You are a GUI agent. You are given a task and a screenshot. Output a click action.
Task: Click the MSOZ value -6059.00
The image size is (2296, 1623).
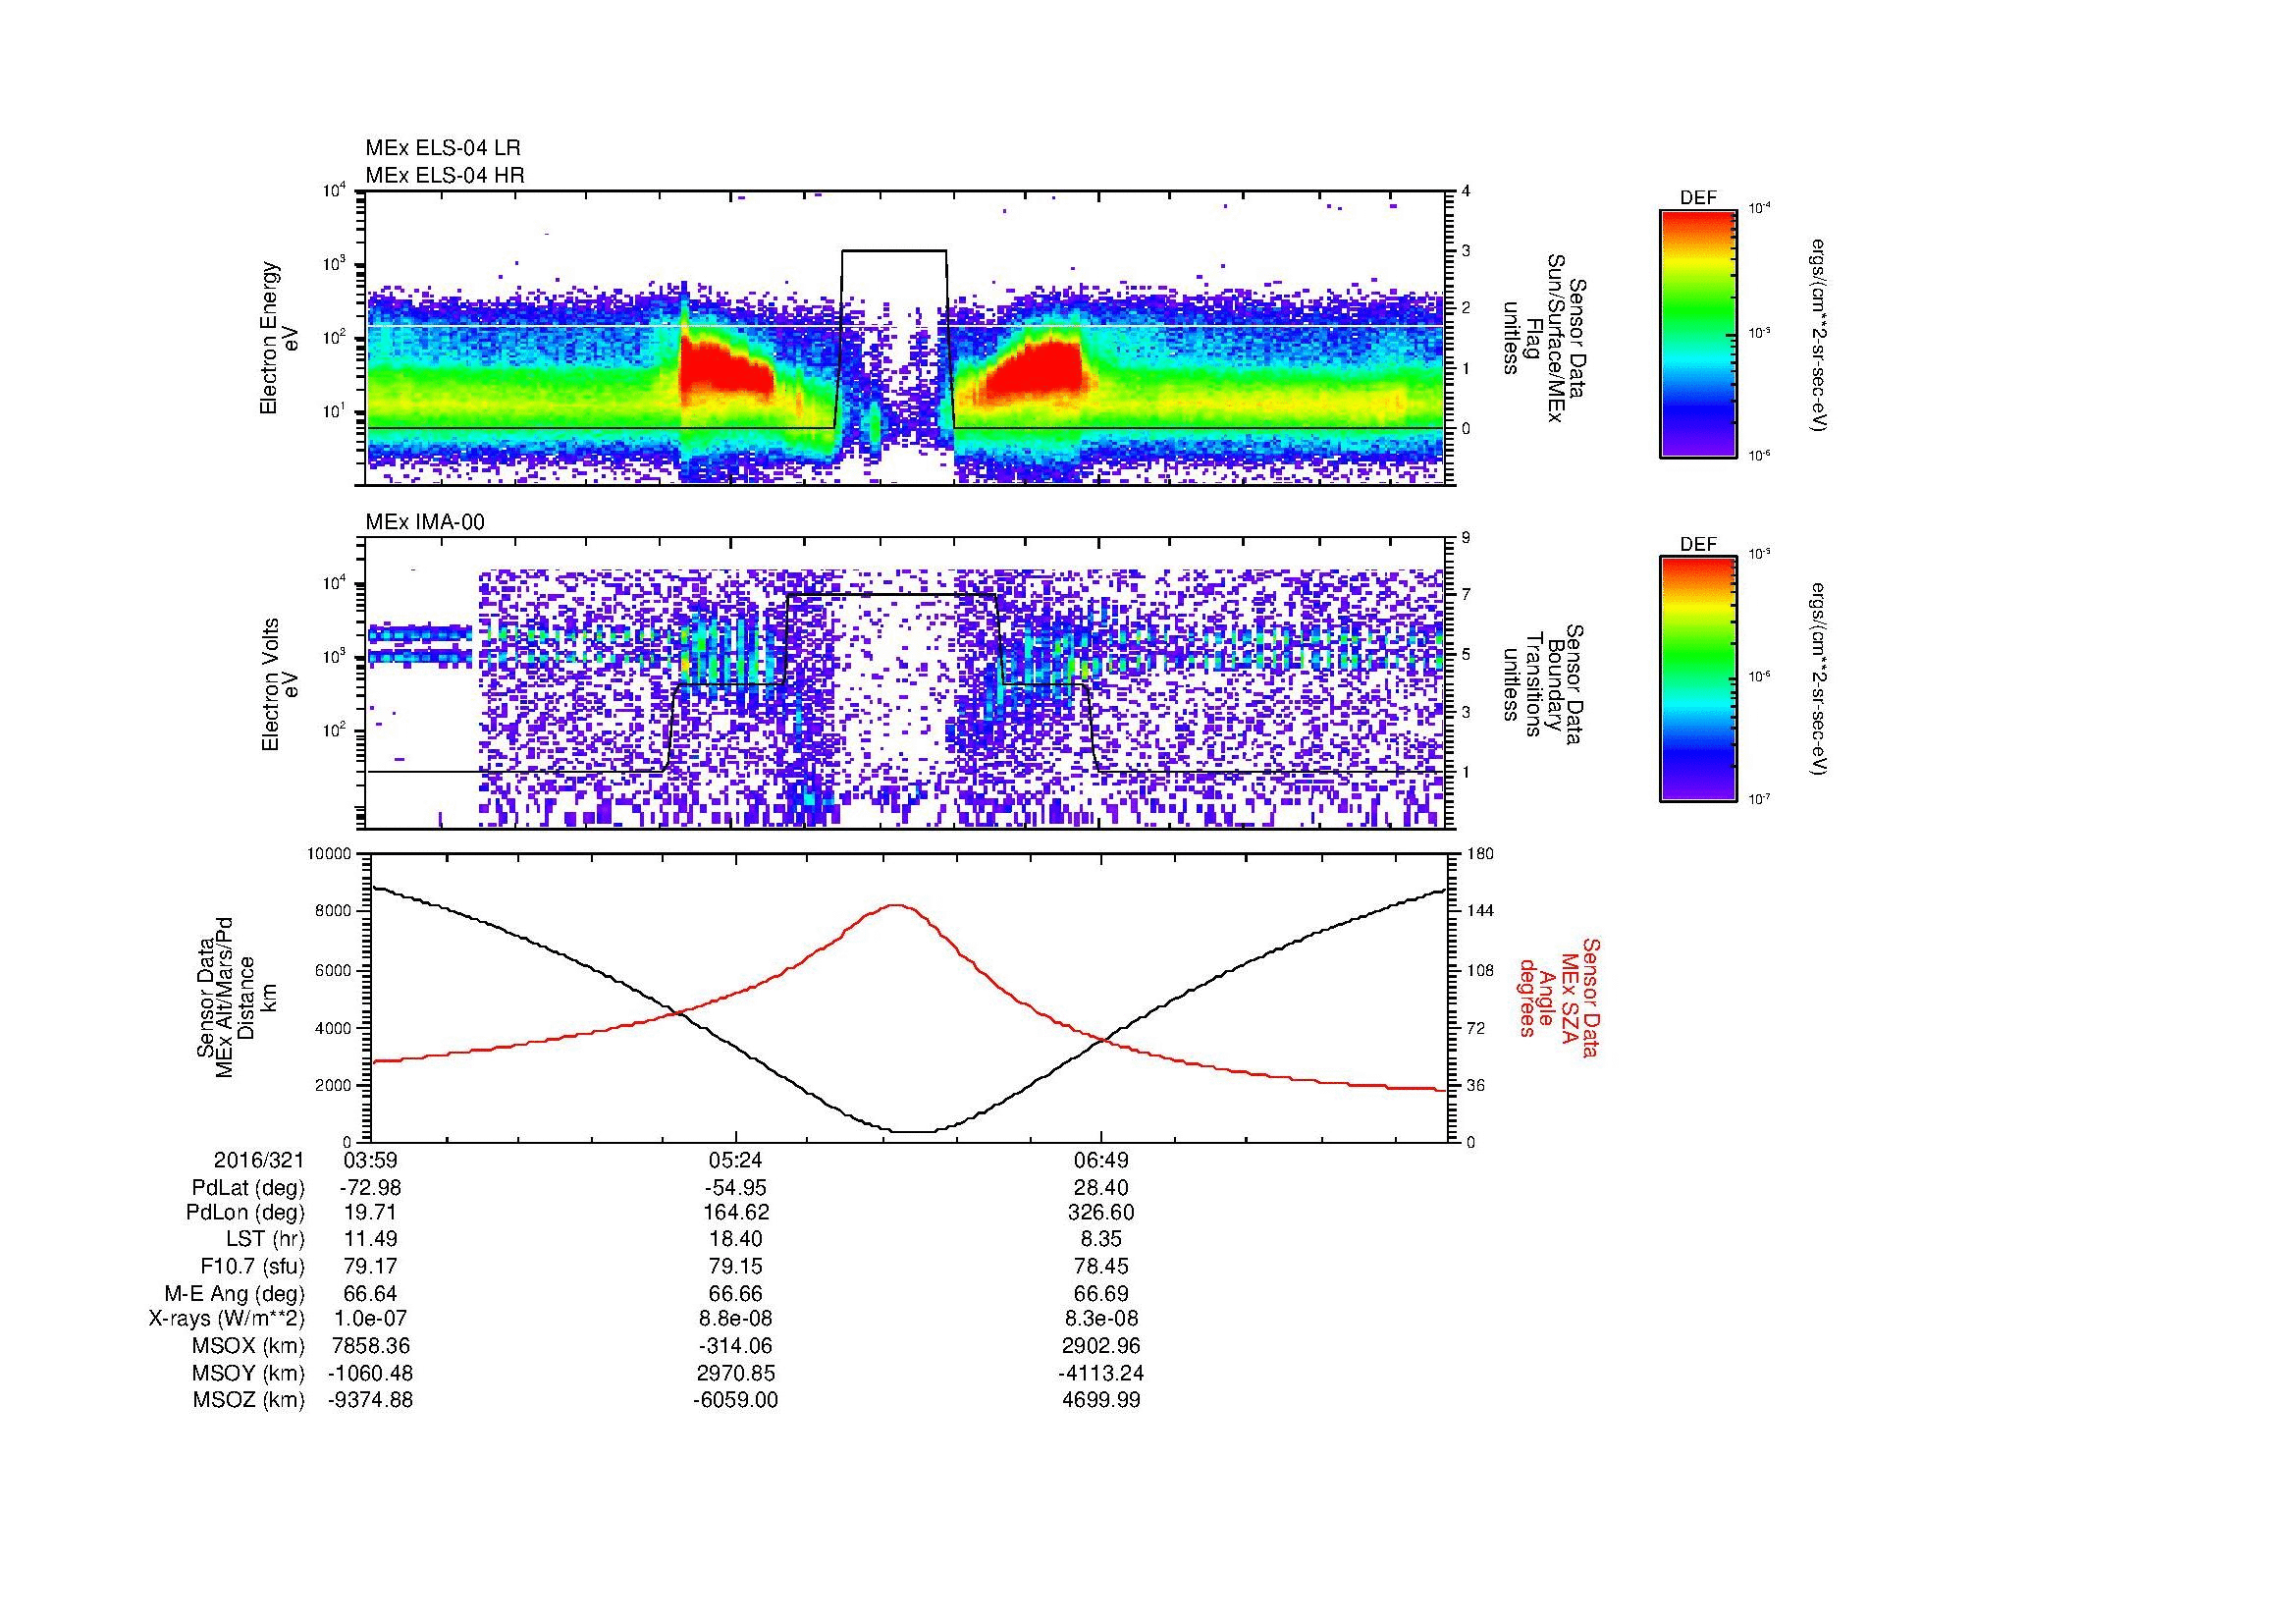click(735, 1400)
